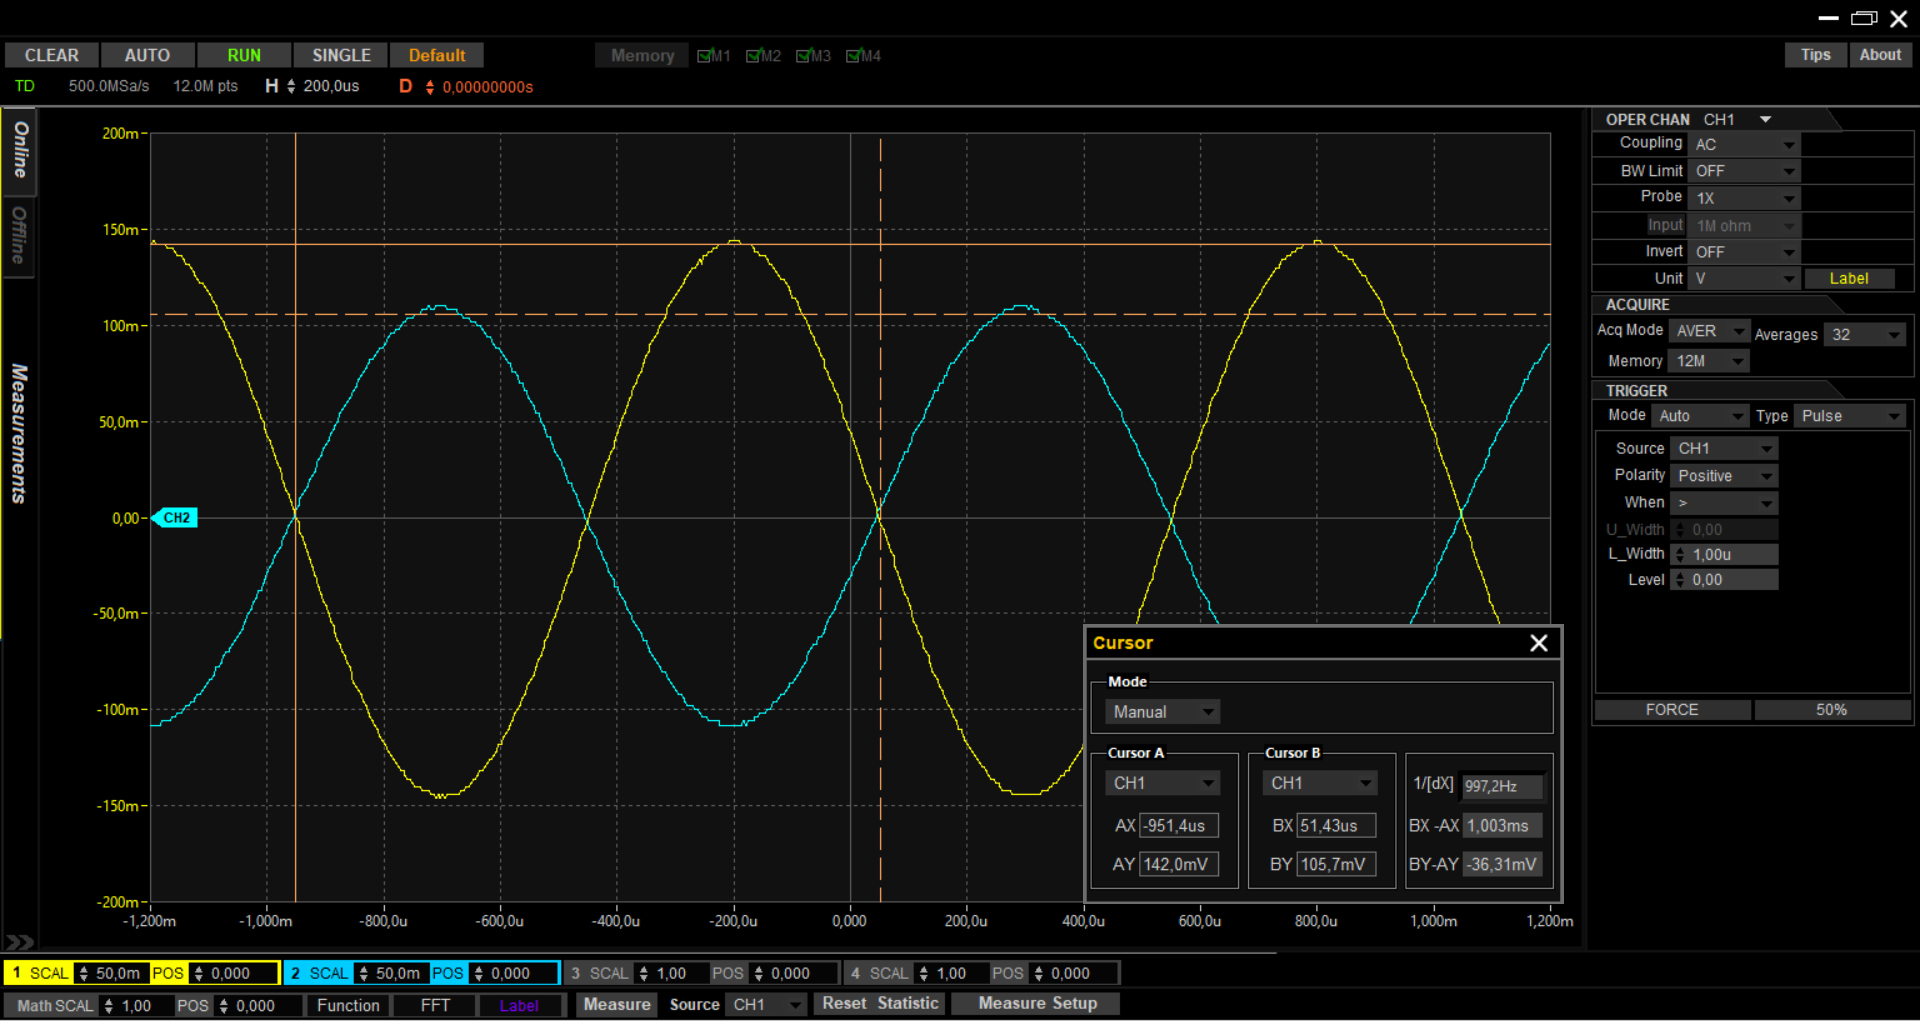This screenshot has height=1021, width=1920.
Task: Open the Measurements side tab
Action: pyautogui.click(x=19, y=433)
